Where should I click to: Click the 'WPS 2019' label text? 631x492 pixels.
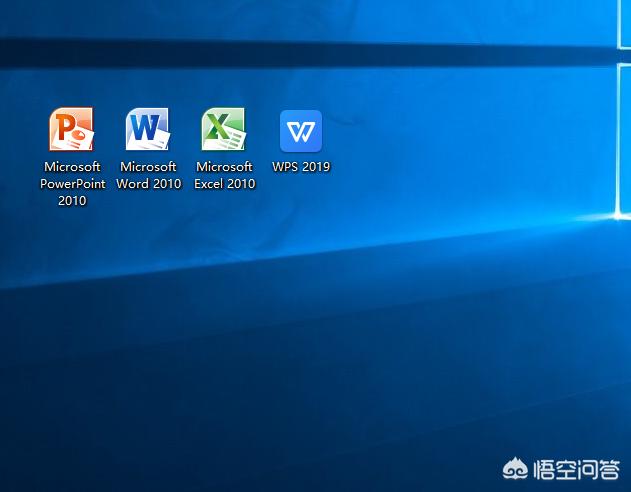click(301, 167)
